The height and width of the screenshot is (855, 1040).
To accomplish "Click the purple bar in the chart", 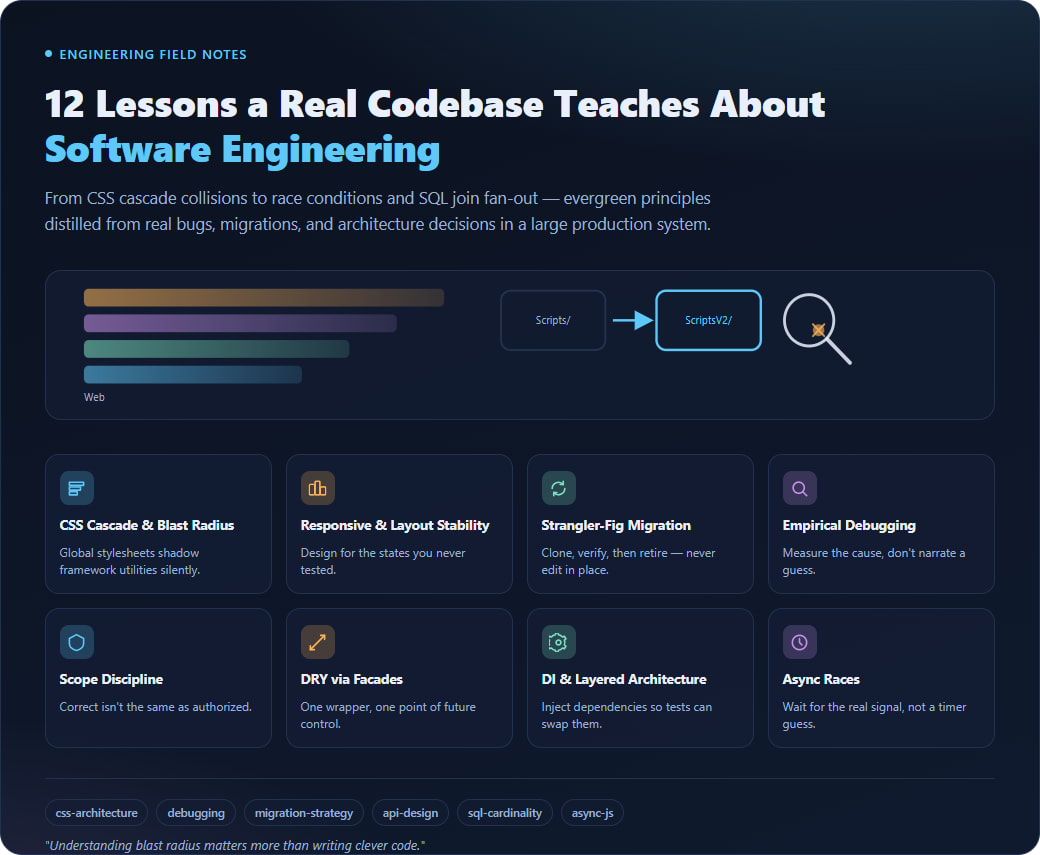I will (240, 323).
